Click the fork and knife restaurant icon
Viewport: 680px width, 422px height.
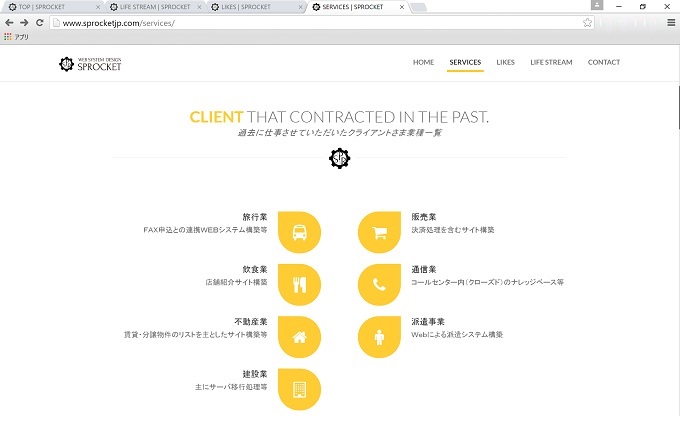point(299,284)
